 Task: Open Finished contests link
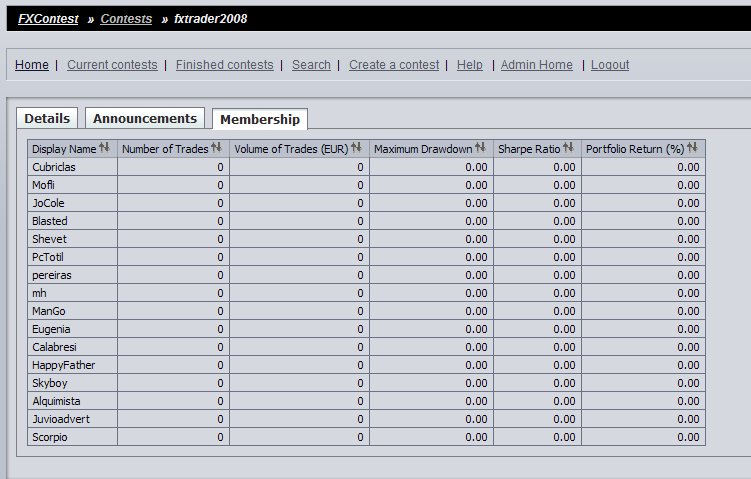pos(225,65)
